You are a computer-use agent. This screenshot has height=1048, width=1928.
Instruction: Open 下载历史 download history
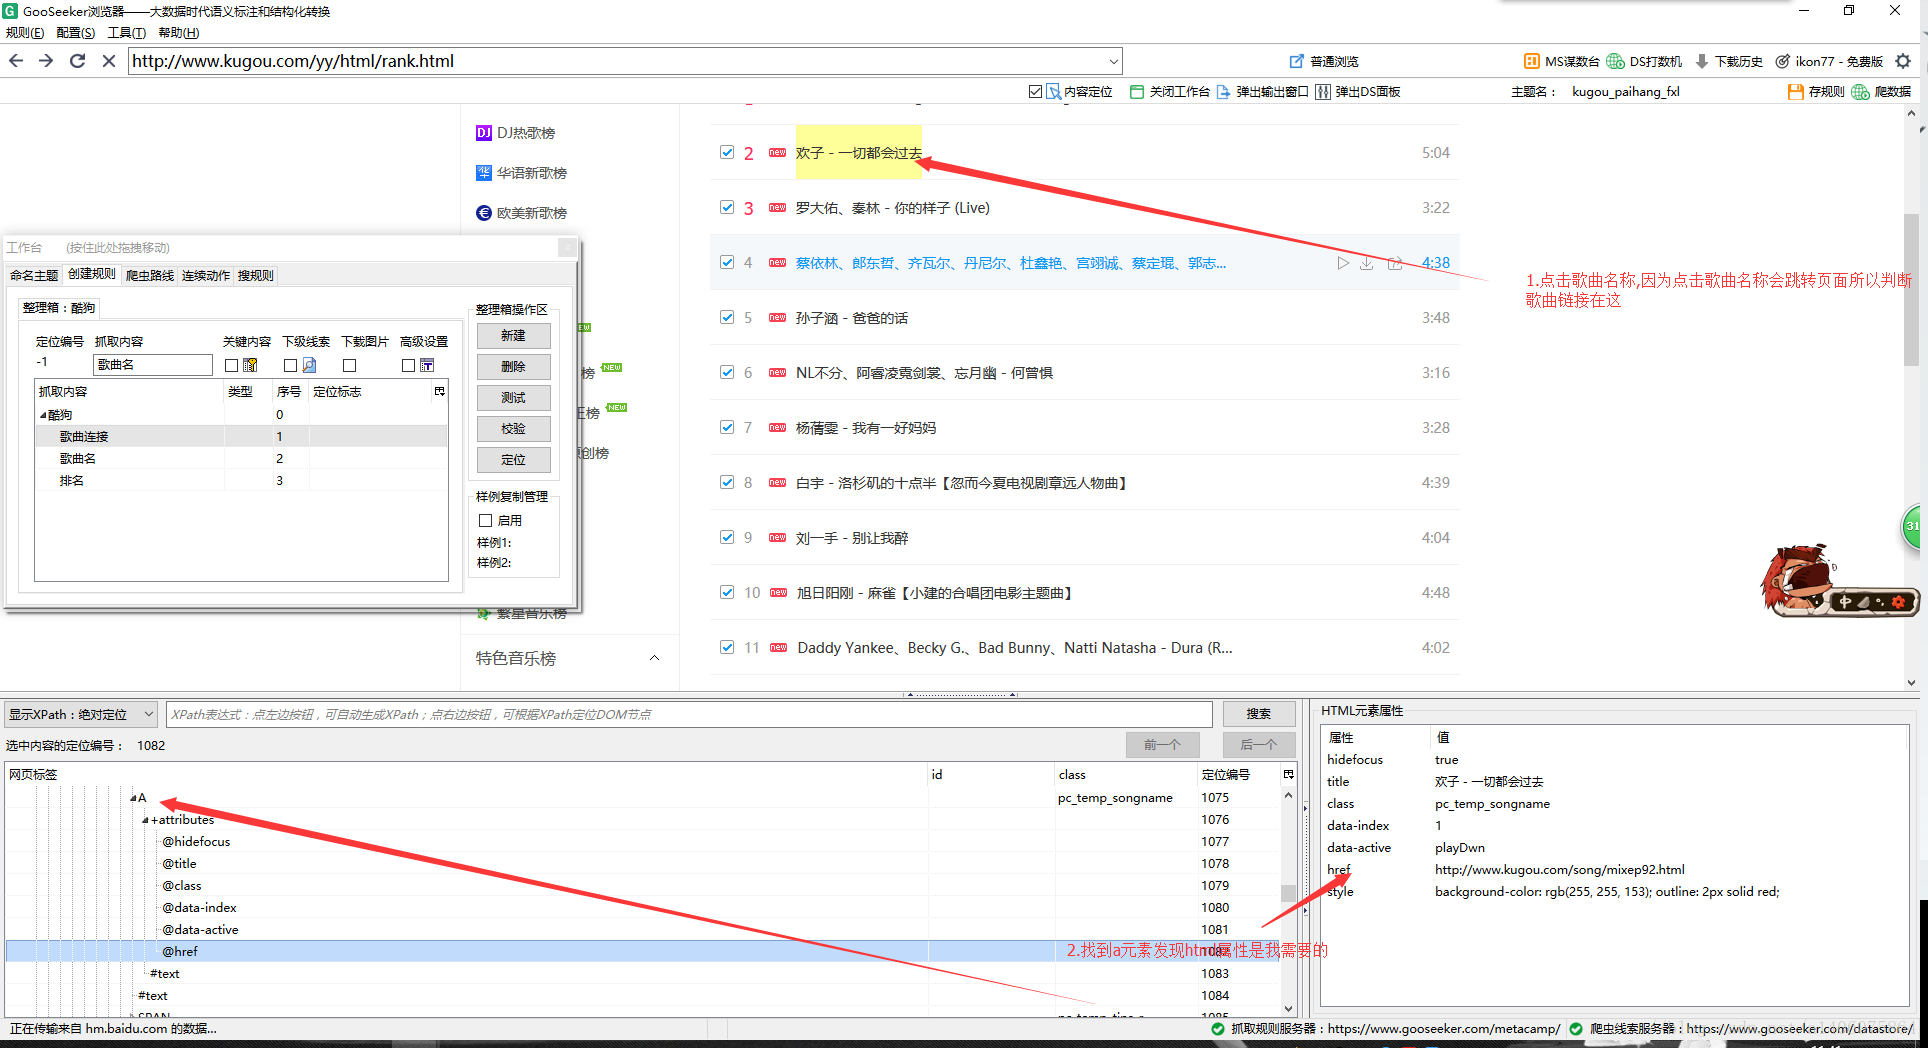[1728, 61]
